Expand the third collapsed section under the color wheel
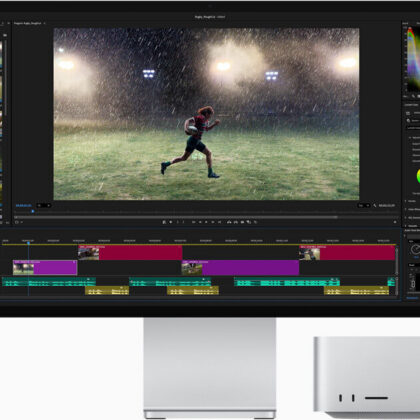 (406, 218)
